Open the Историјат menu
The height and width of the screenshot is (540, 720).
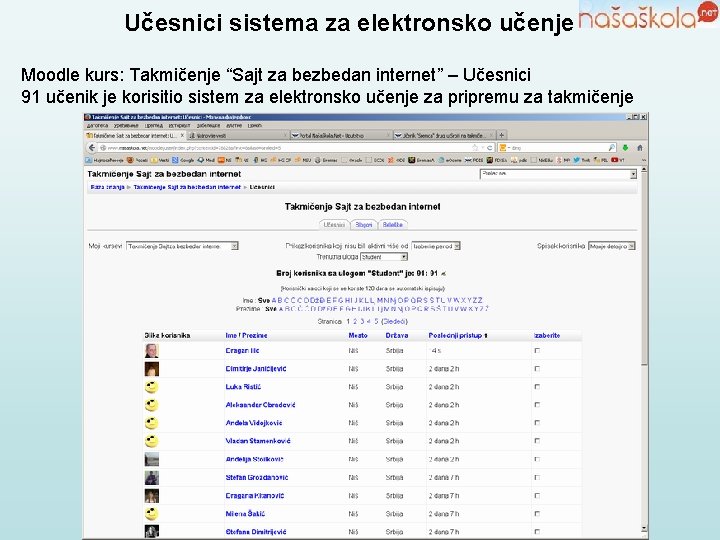click(x=180, y=125)
